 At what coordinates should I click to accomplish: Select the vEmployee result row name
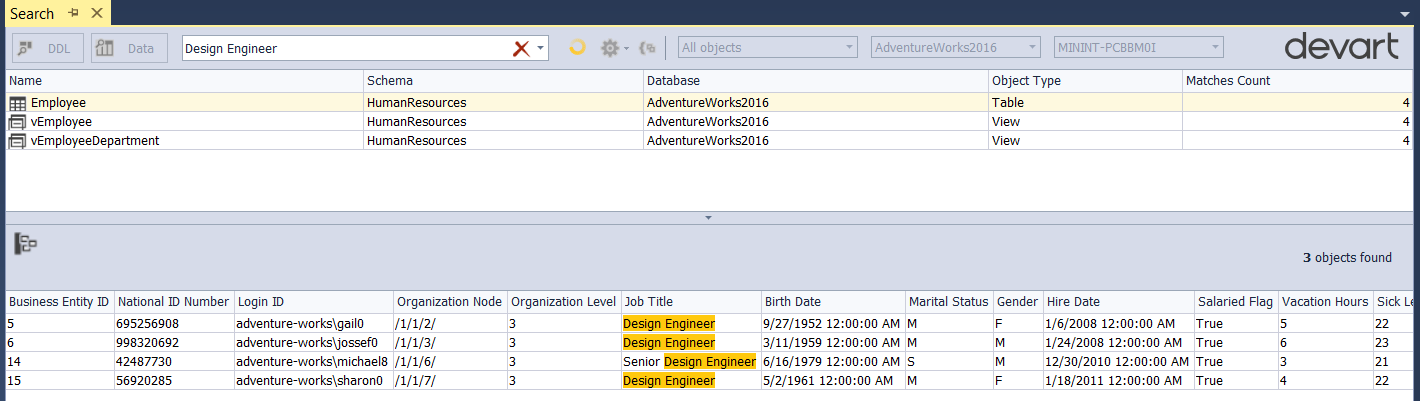click(x=61, y=121)
